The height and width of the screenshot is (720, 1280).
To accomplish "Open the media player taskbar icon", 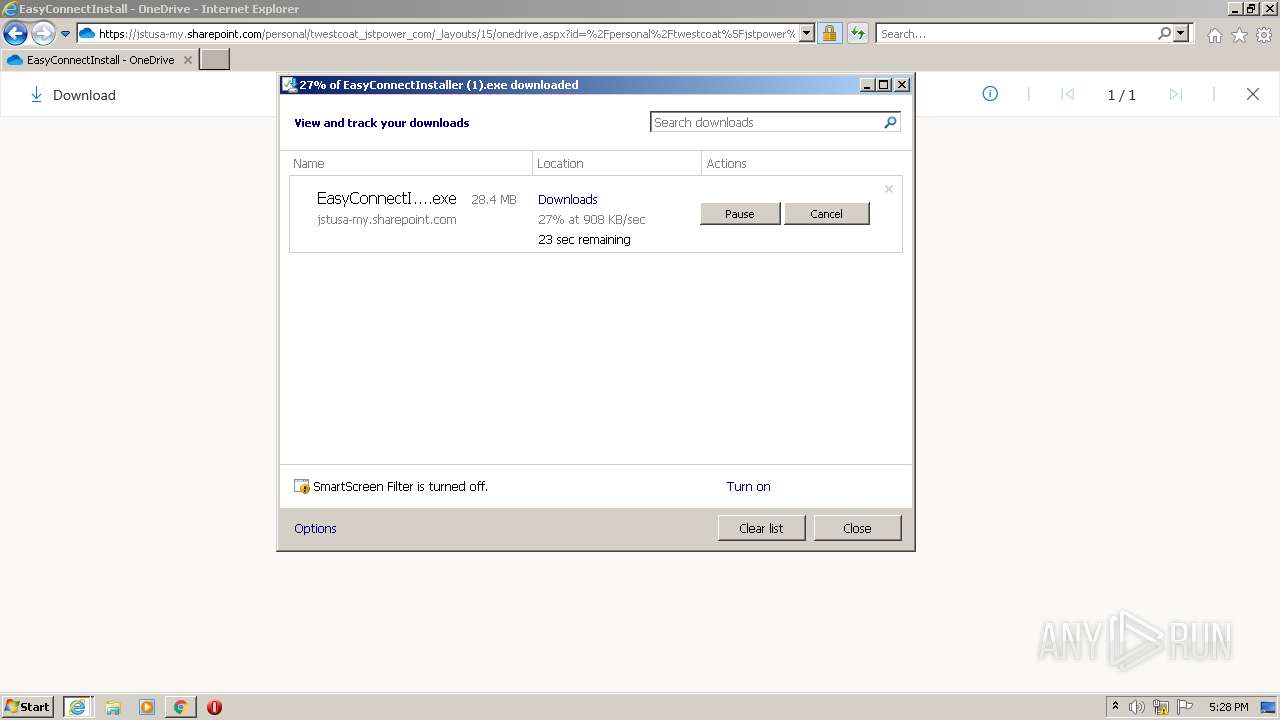I will (x=147, y=707).
